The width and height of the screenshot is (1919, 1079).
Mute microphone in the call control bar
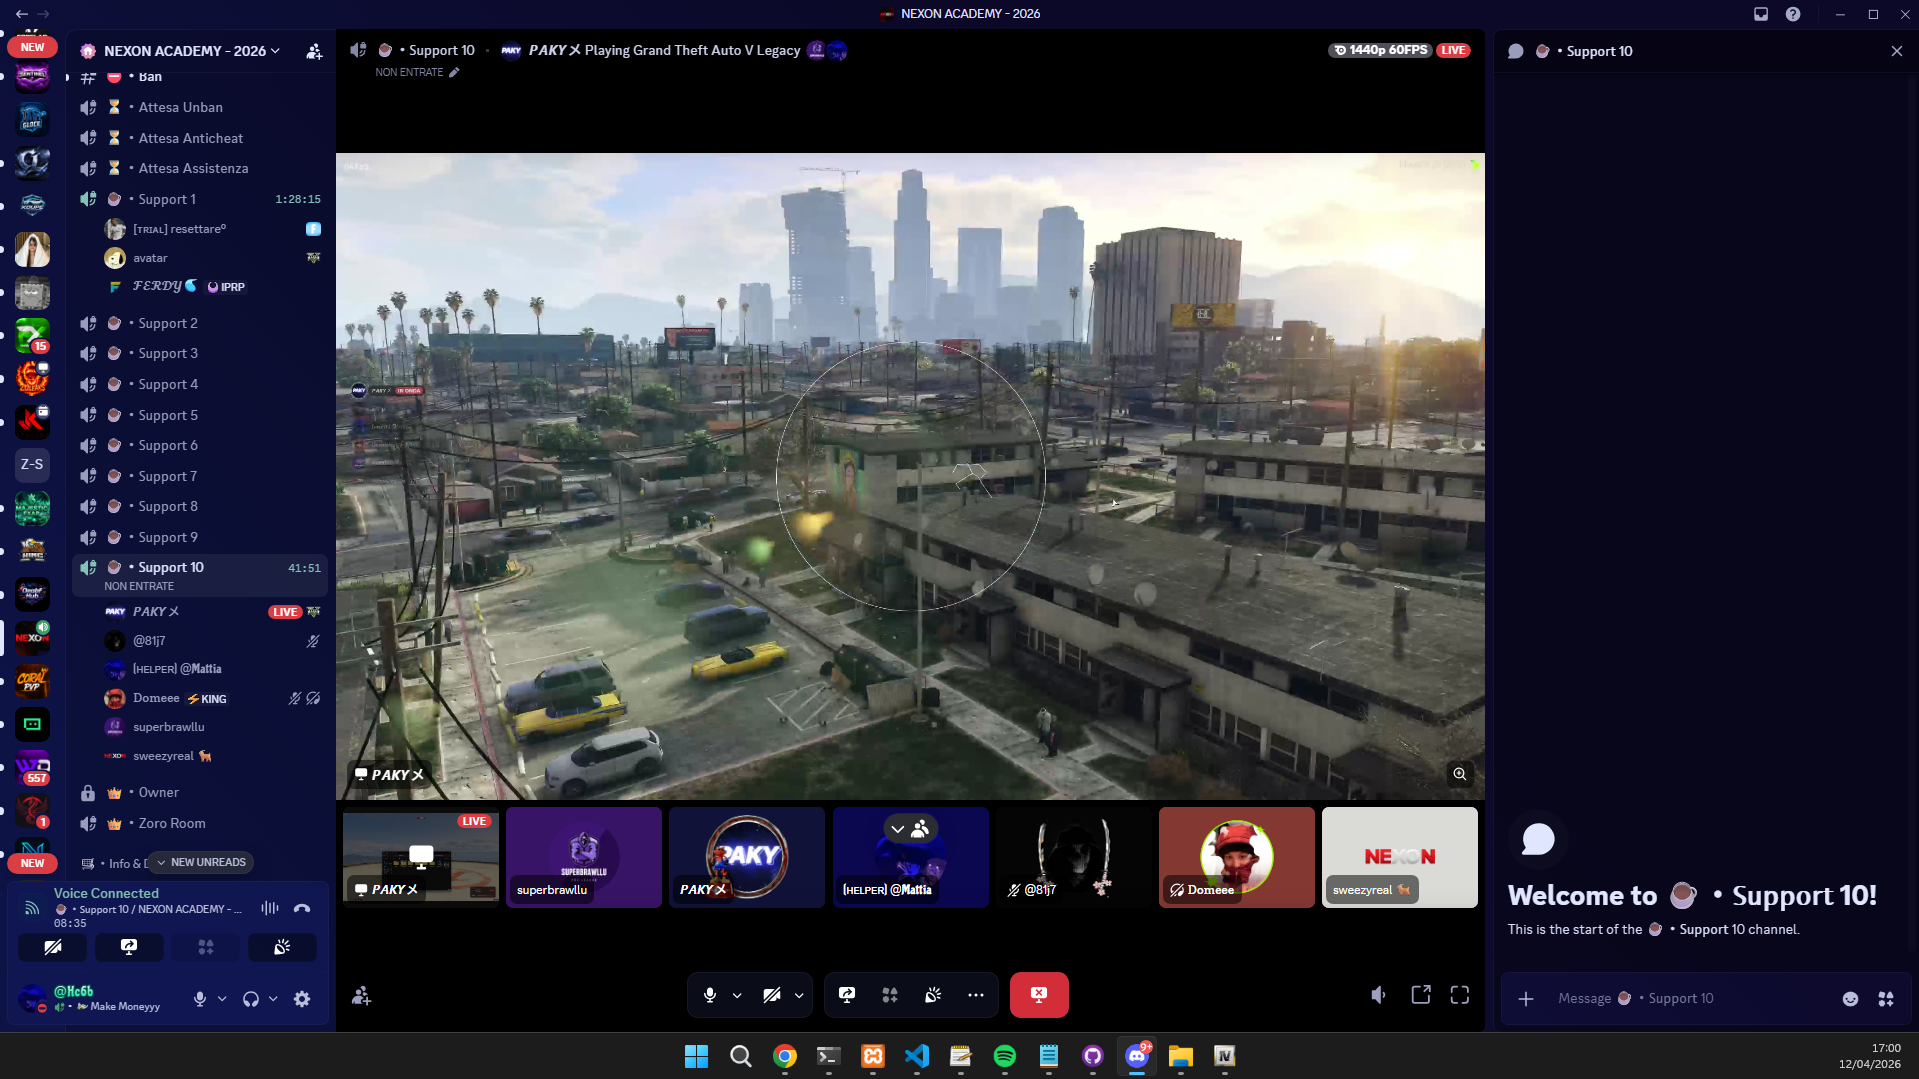click(710, 995)
